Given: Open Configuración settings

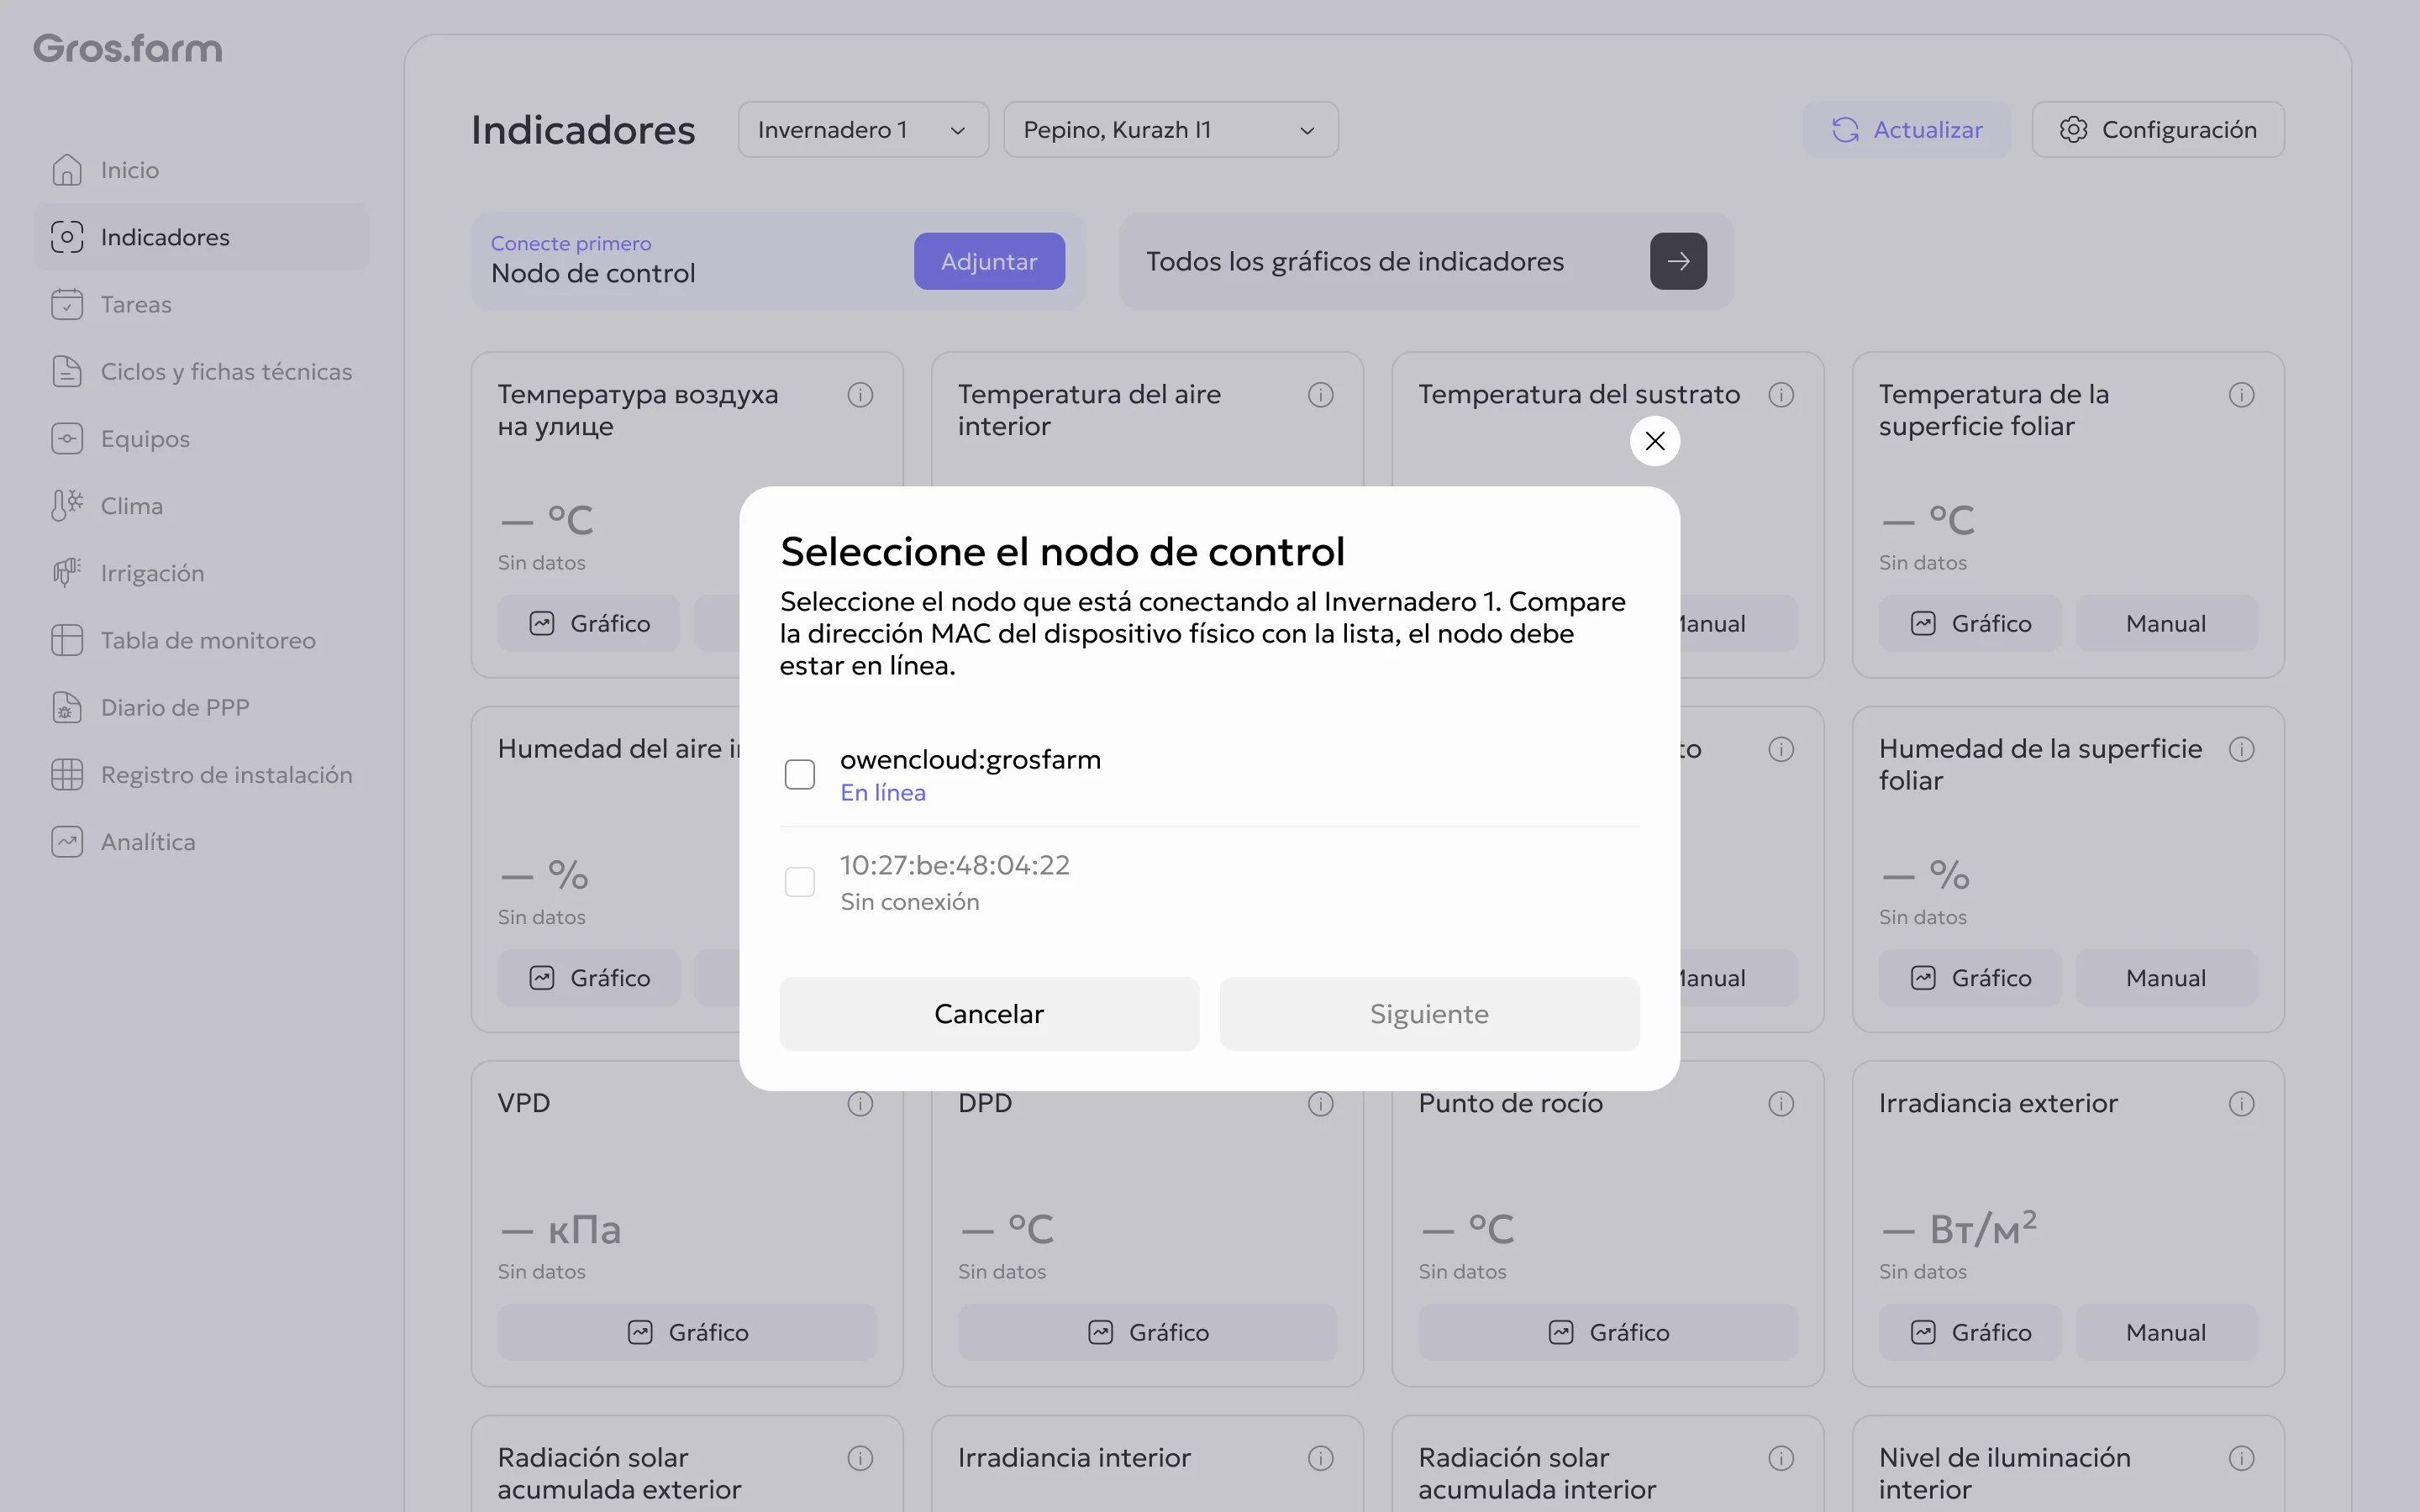Looking at the screenshot, I should click(2158, 130).
